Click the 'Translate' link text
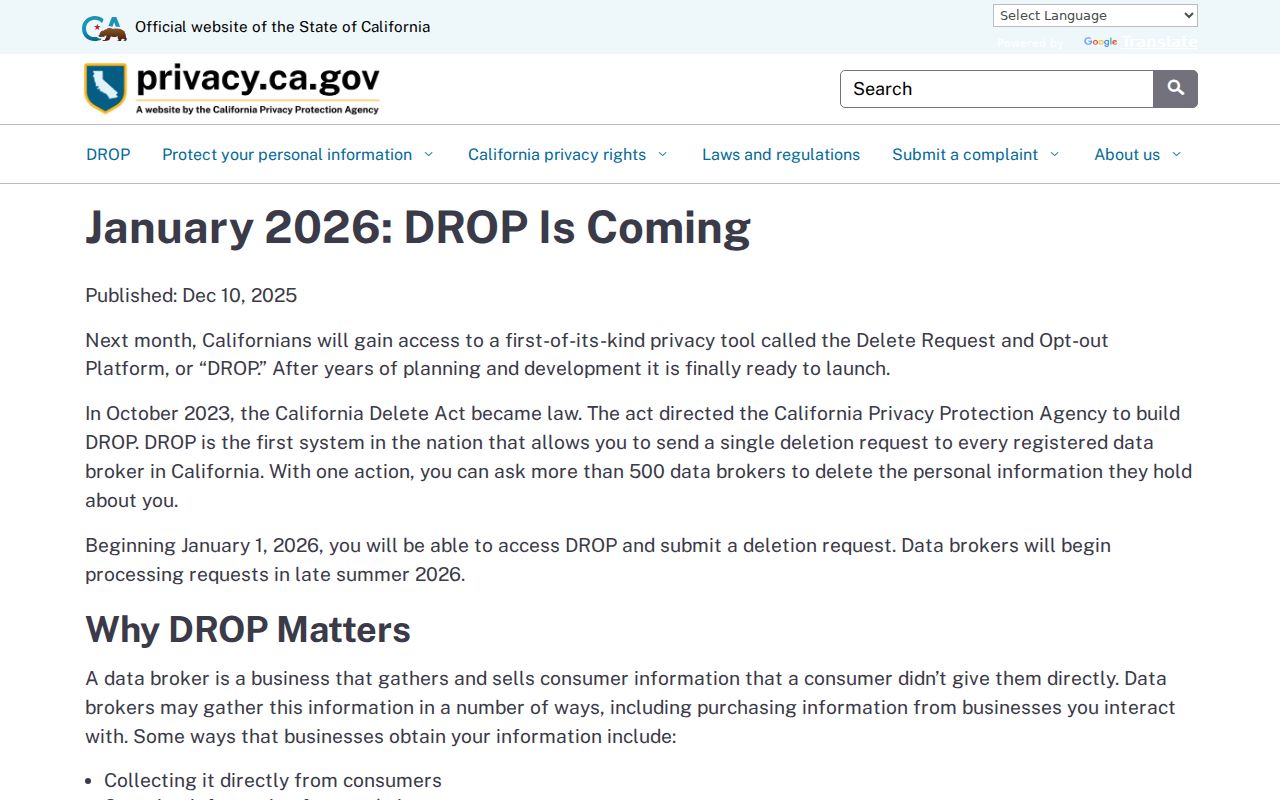Image resolution: width=1280 pixels, height=800 pixels. (x=1160, y=42)
